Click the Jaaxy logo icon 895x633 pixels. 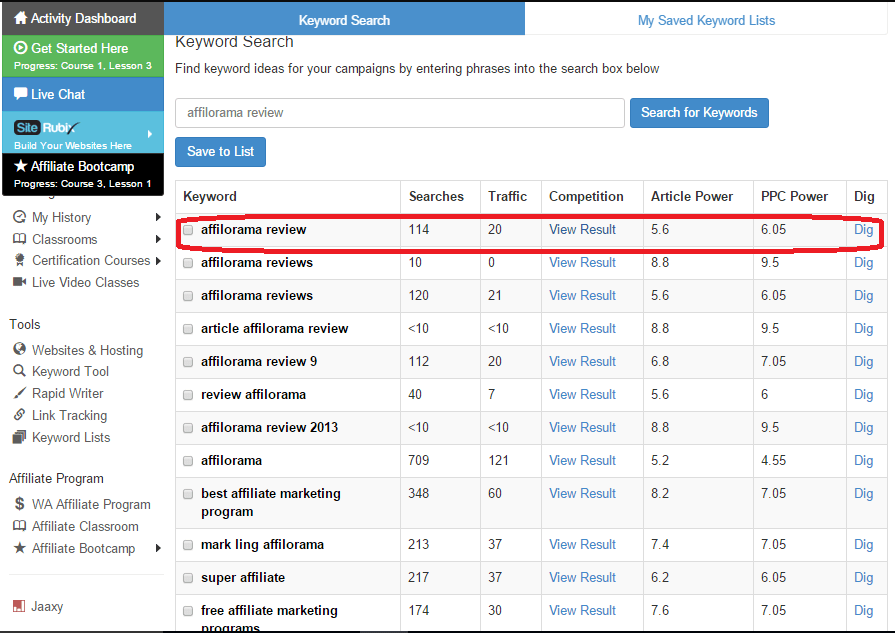pos(19,606)
